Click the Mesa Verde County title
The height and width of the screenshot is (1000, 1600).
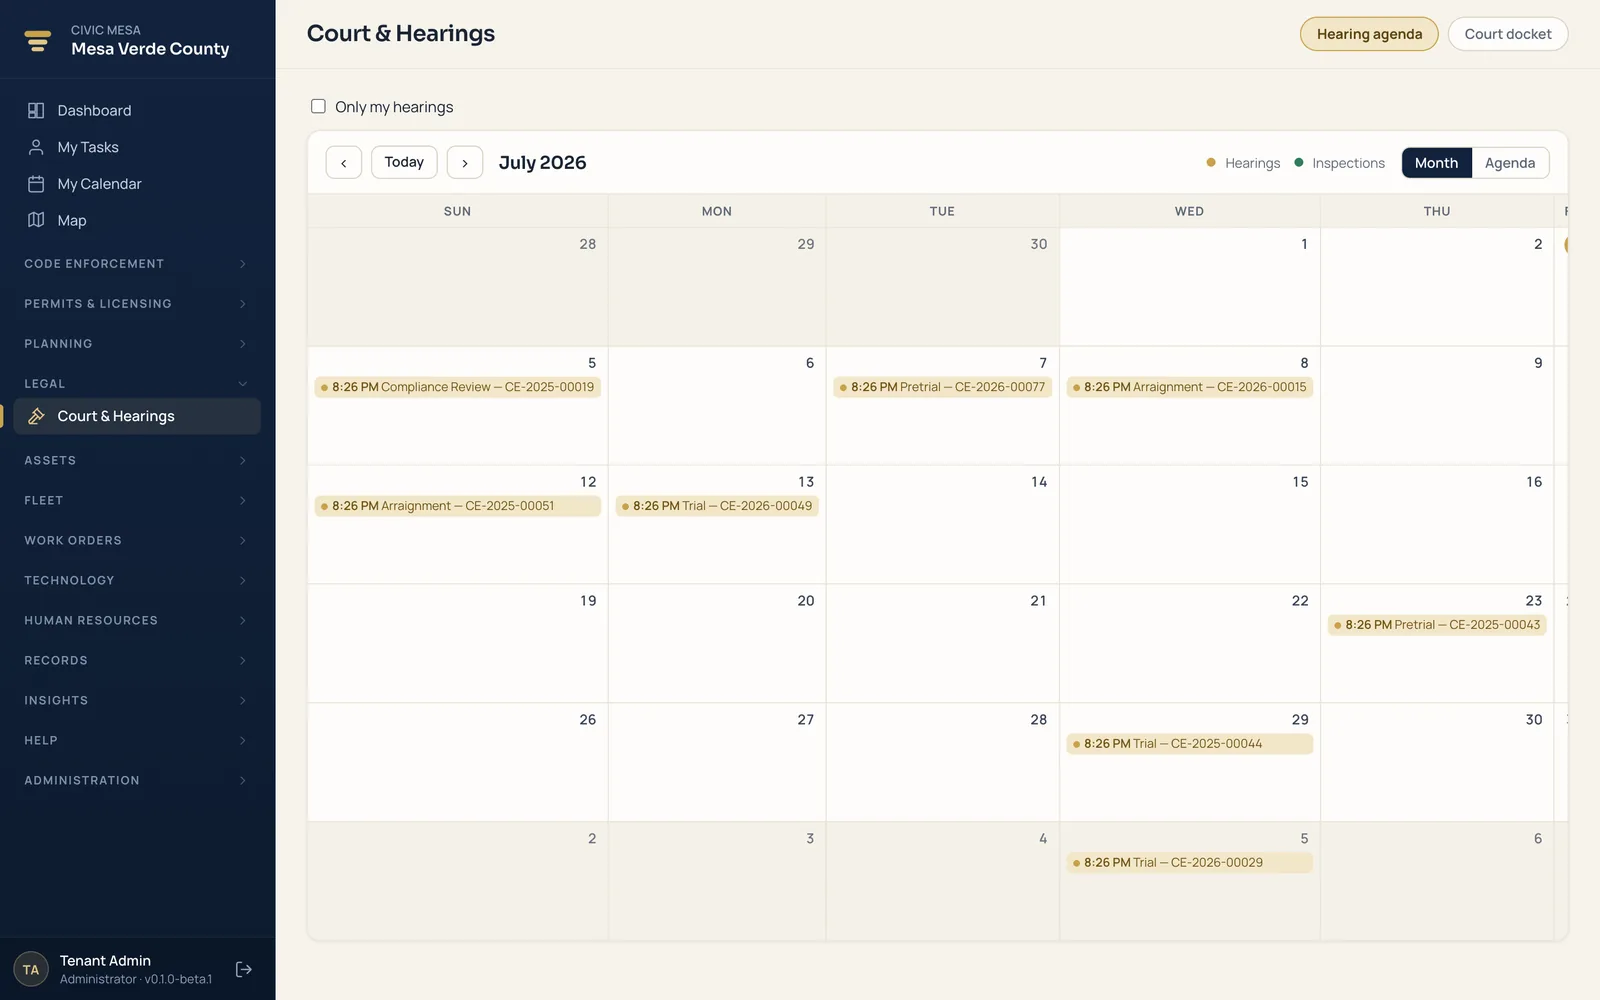[x=150, y=49]
